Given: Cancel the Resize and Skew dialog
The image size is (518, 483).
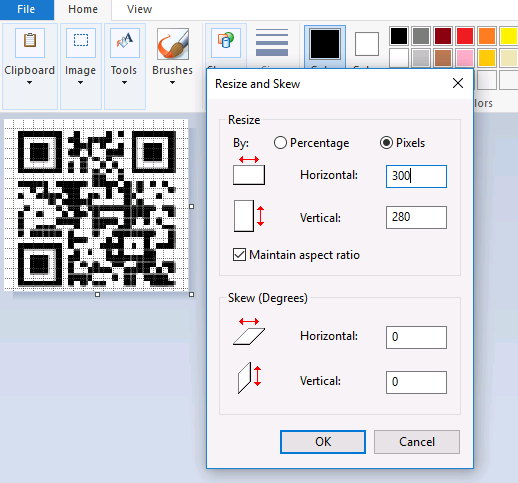Looking at the screenshot, I should click(x=417, y=442).
